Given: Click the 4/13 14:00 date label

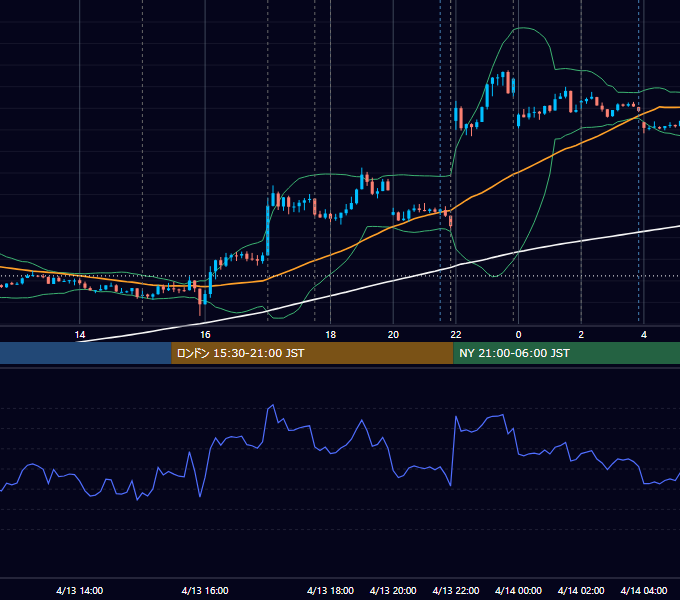Looking at the screenshot, I should point(80,590).
